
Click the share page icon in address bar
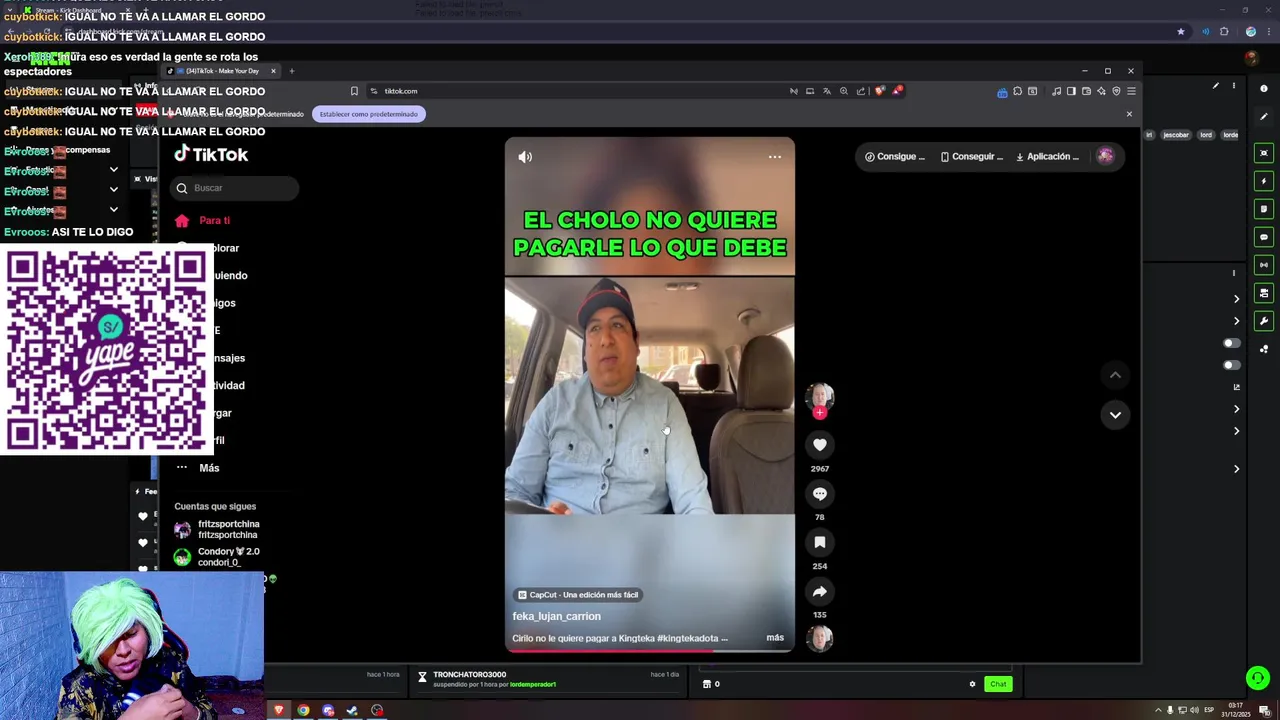coord(861,91)
